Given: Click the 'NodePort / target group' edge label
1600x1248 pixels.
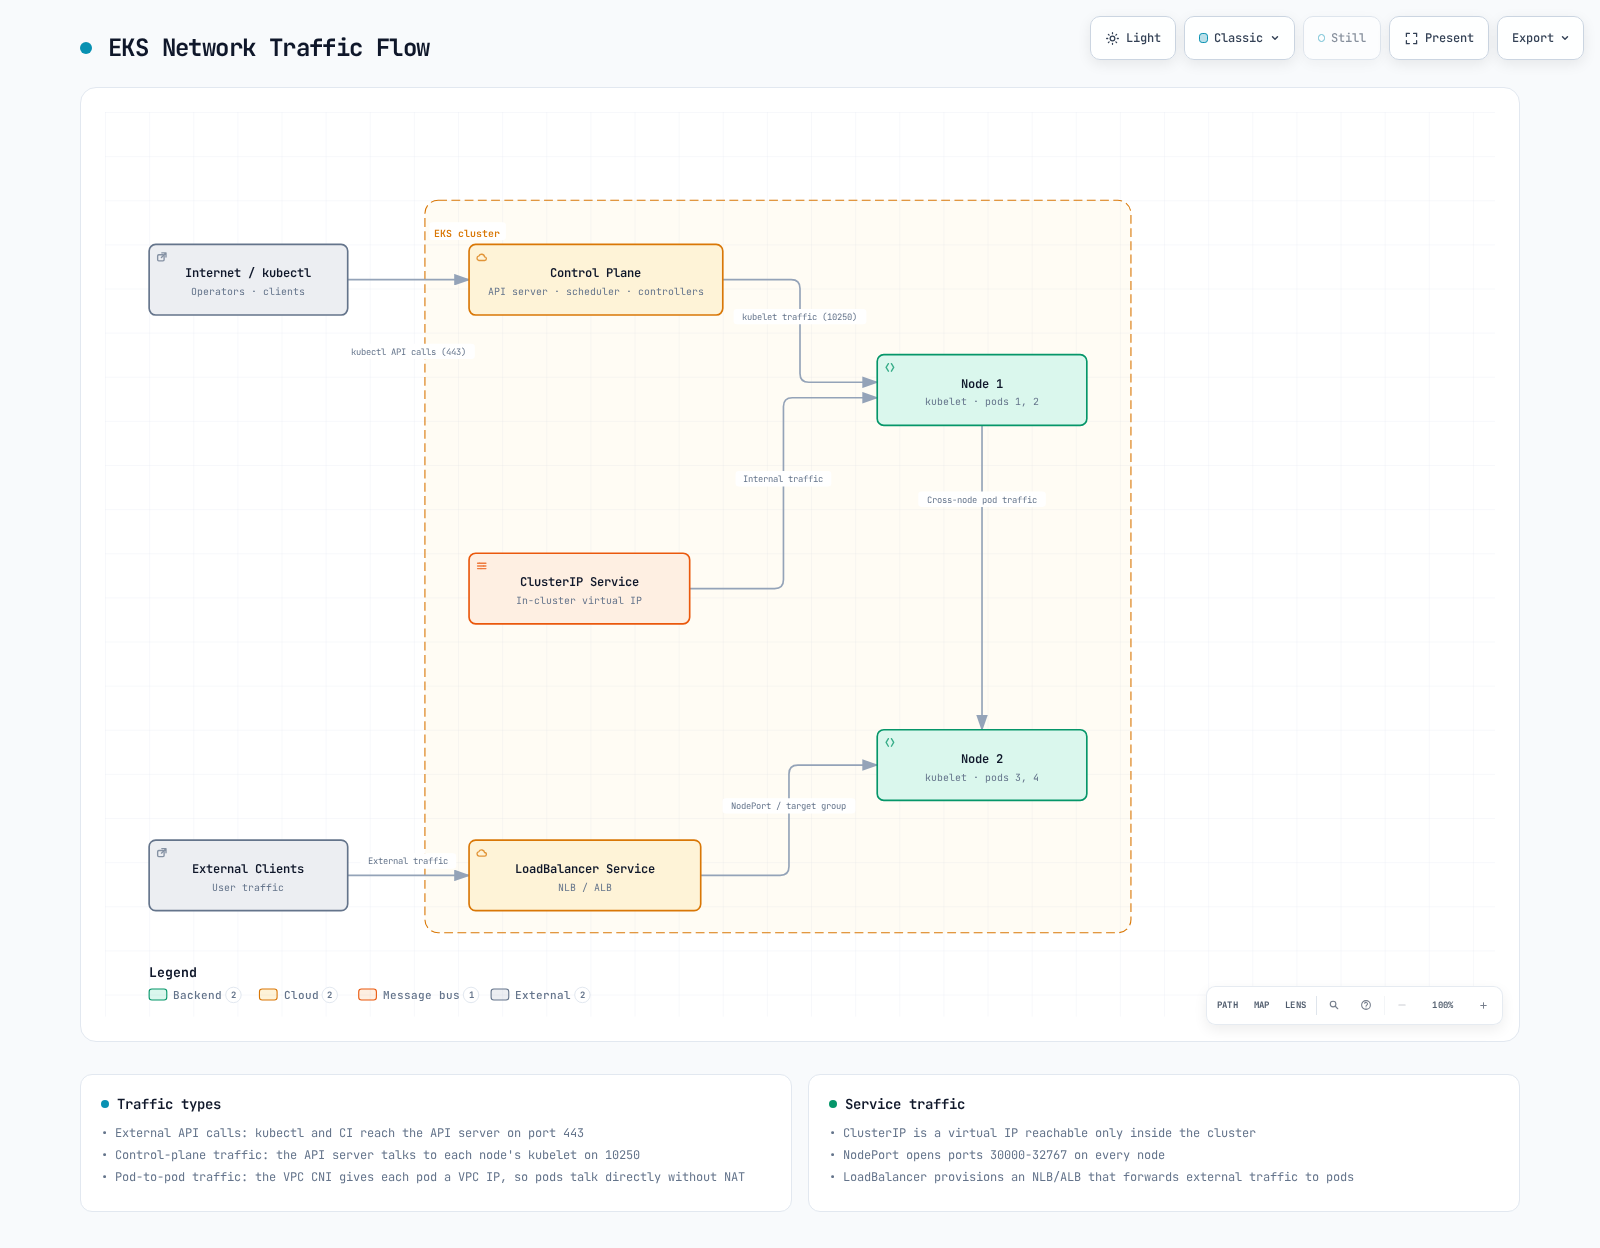Looking at the screenshot, I should (x=788, y=806).
